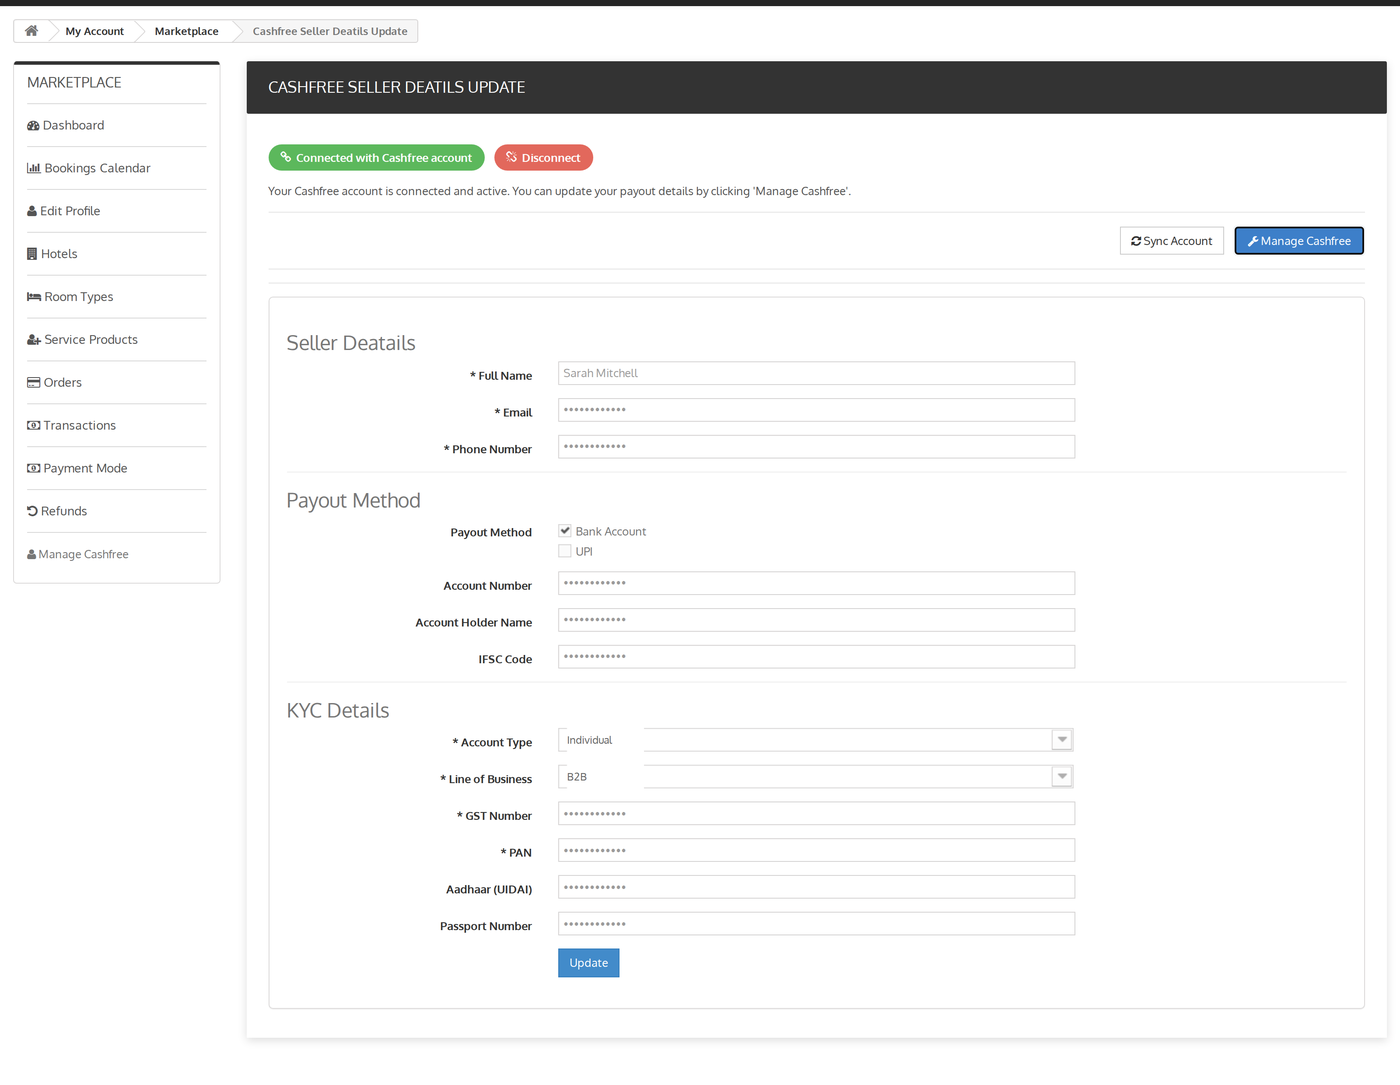Click the link icon on Connected badge
Viewport: 1400px width, 1085px height.
point(286,157)
